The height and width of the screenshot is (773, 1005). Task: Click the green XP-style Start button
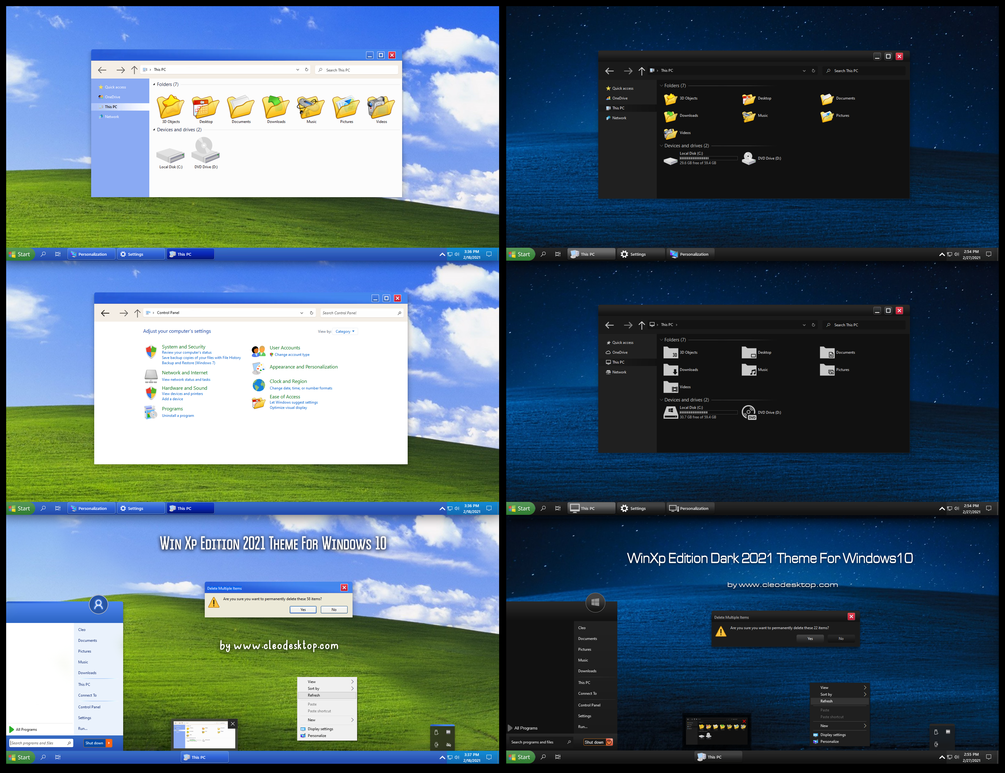20,757
